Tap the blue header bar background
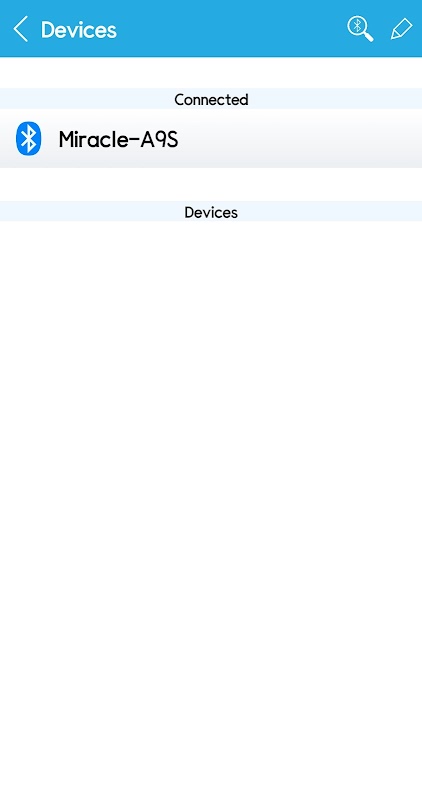This screenshot has width=422, height=800. point(230,29)
